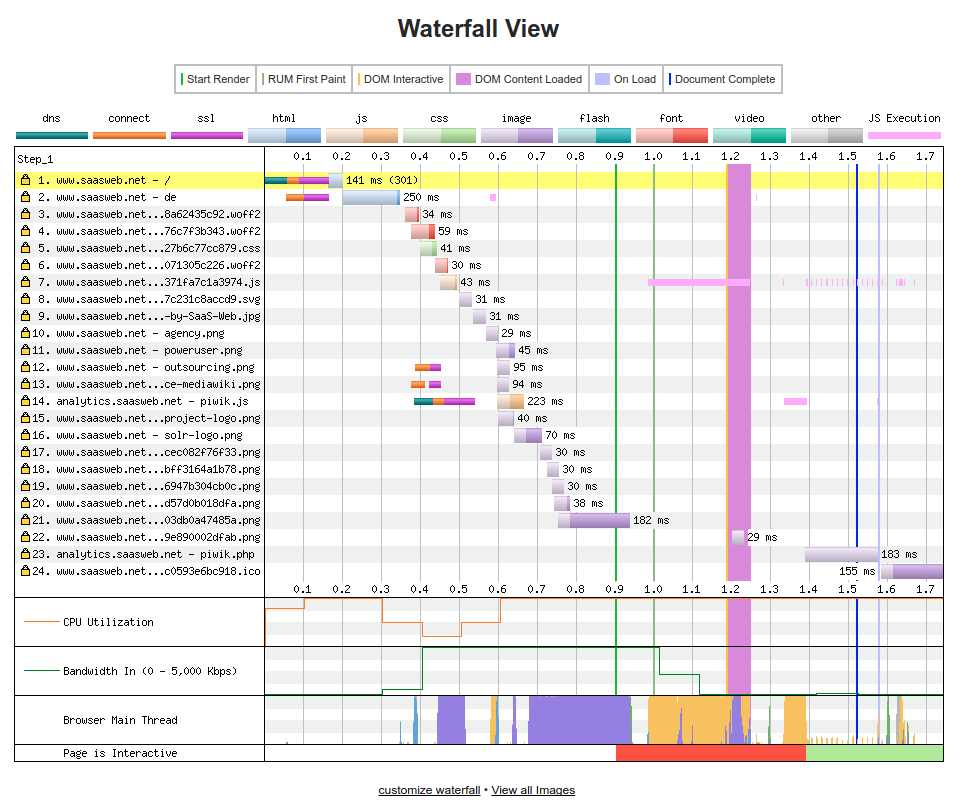Screen dimensions: 963x802
Task: Click lock icon beside piwik.php request
Action: [25, 554]
